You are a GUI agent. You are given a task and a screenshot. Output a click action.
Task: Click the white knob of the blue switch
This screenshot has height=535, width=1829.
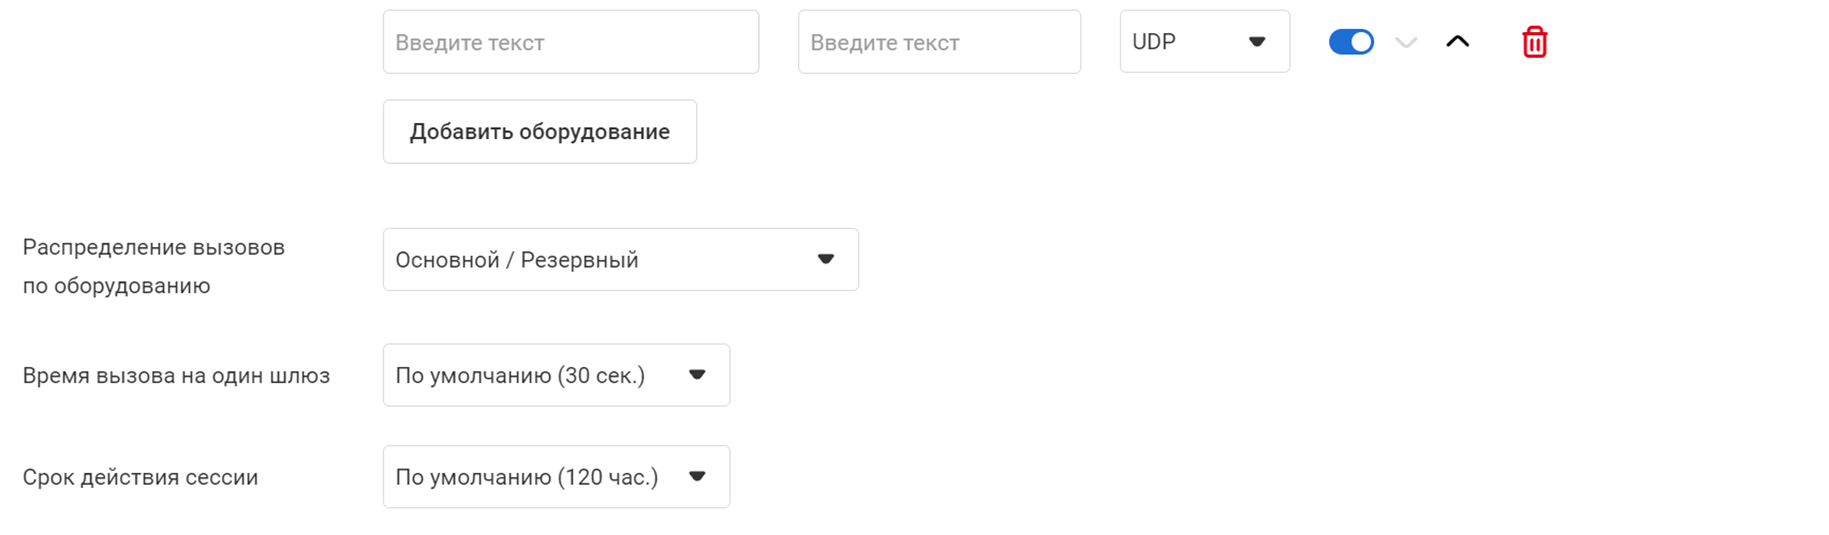point(1361,42)
